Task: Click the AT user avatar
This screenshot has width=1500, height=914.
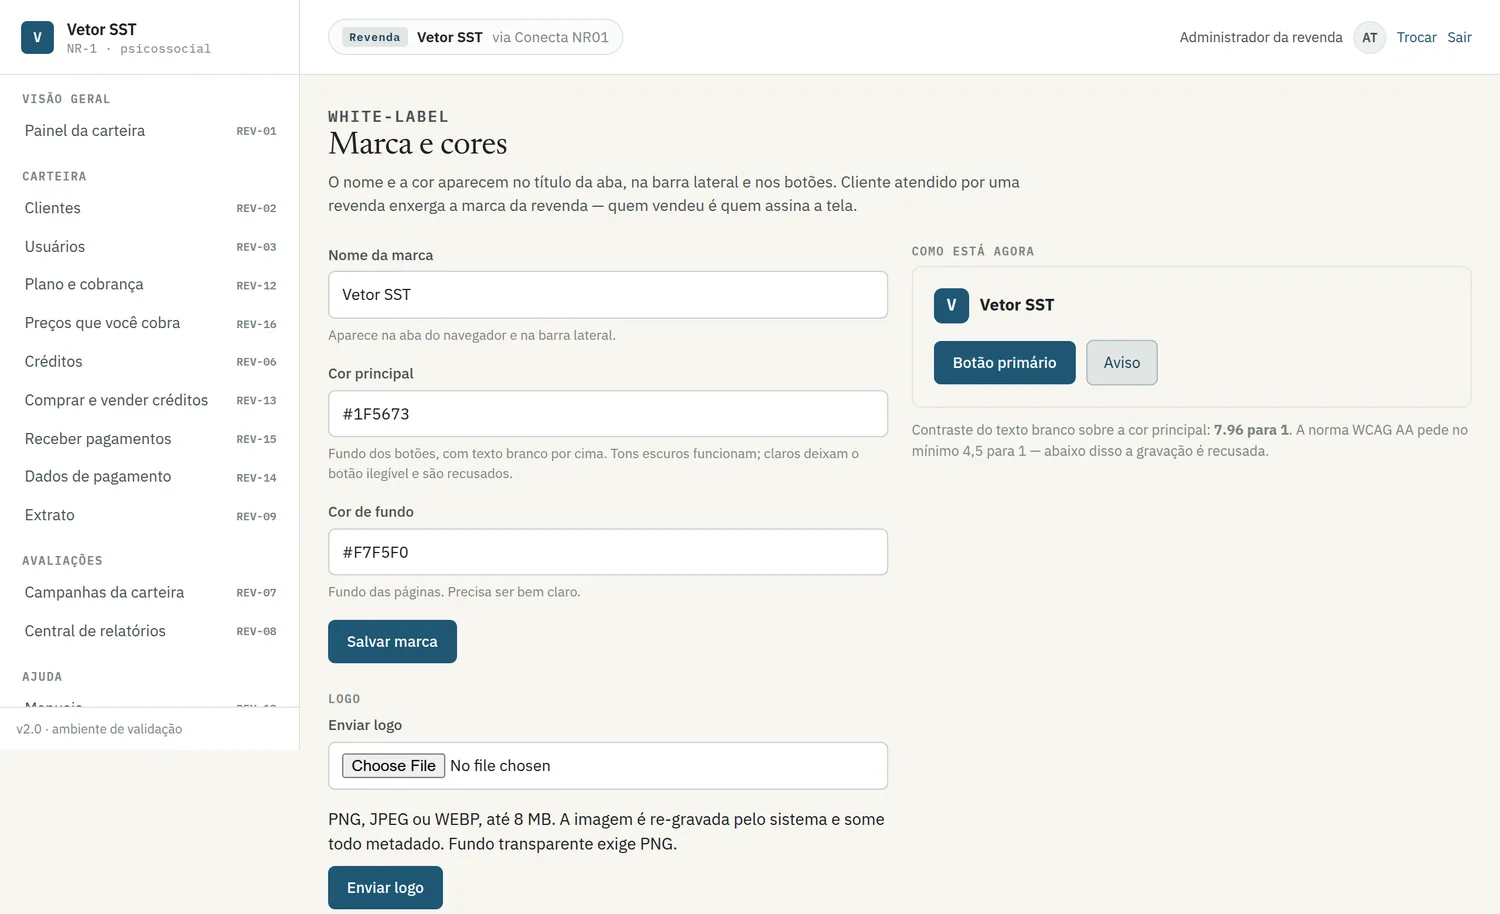Action: (x=1369, y=37)
